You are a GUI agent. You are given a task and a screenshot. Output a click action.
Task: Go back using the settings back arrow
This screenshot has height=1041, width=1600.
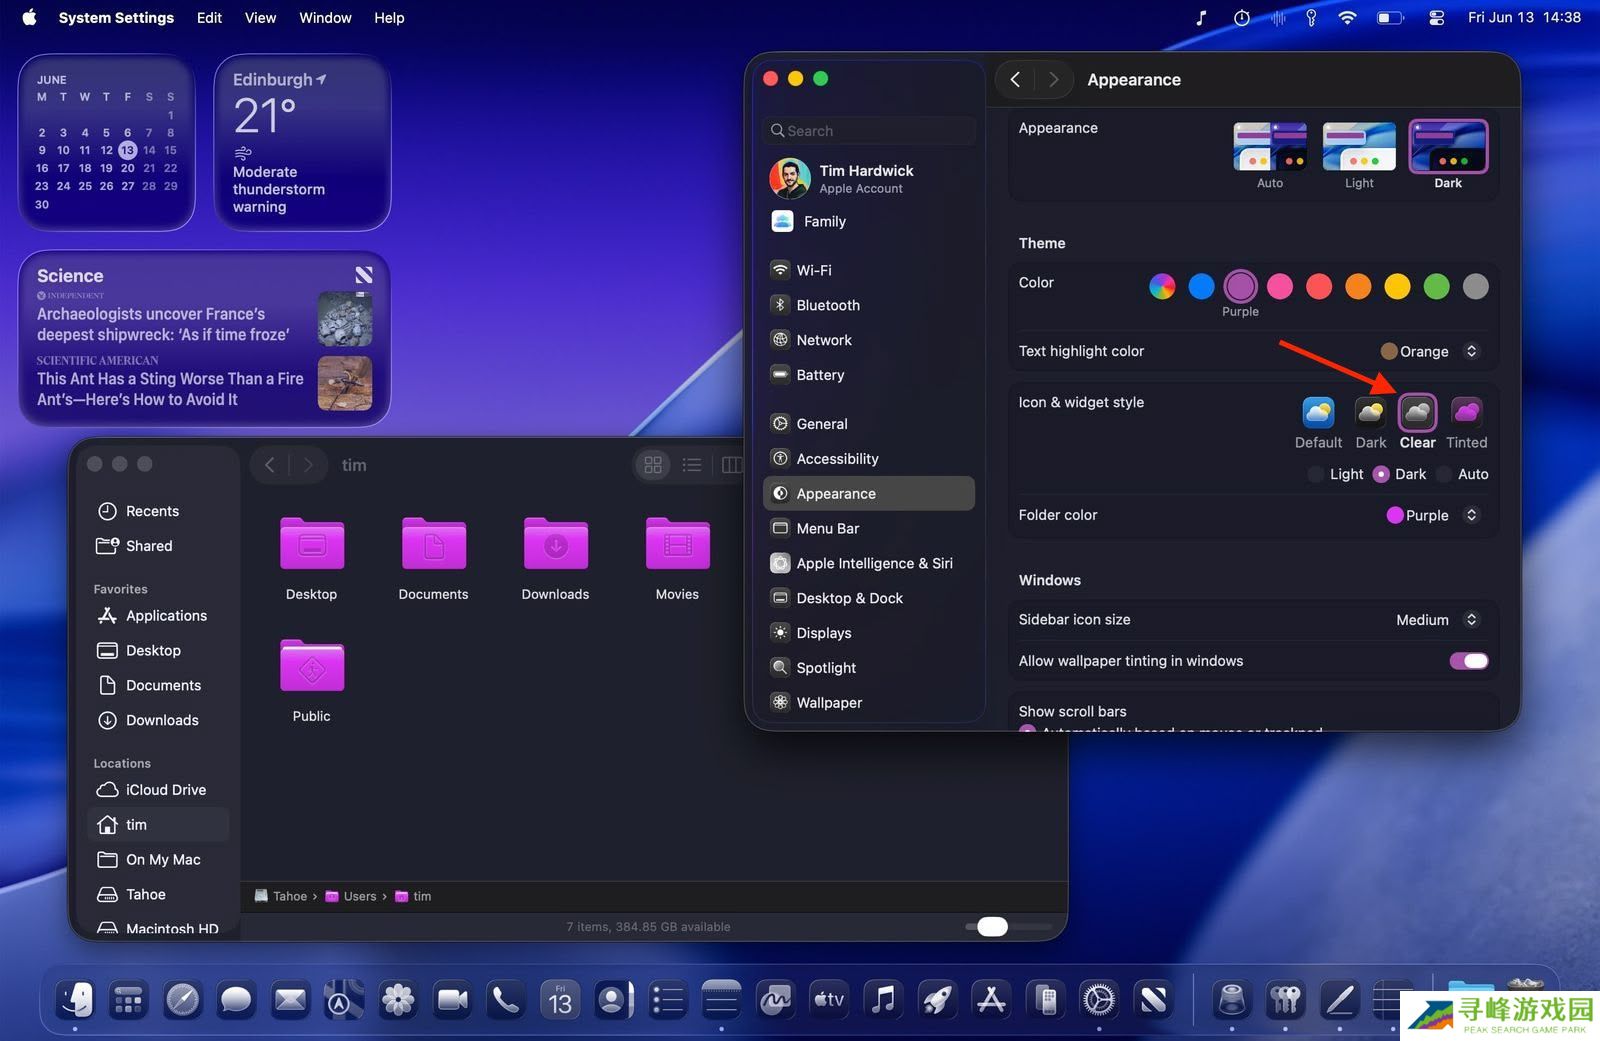1015,80
